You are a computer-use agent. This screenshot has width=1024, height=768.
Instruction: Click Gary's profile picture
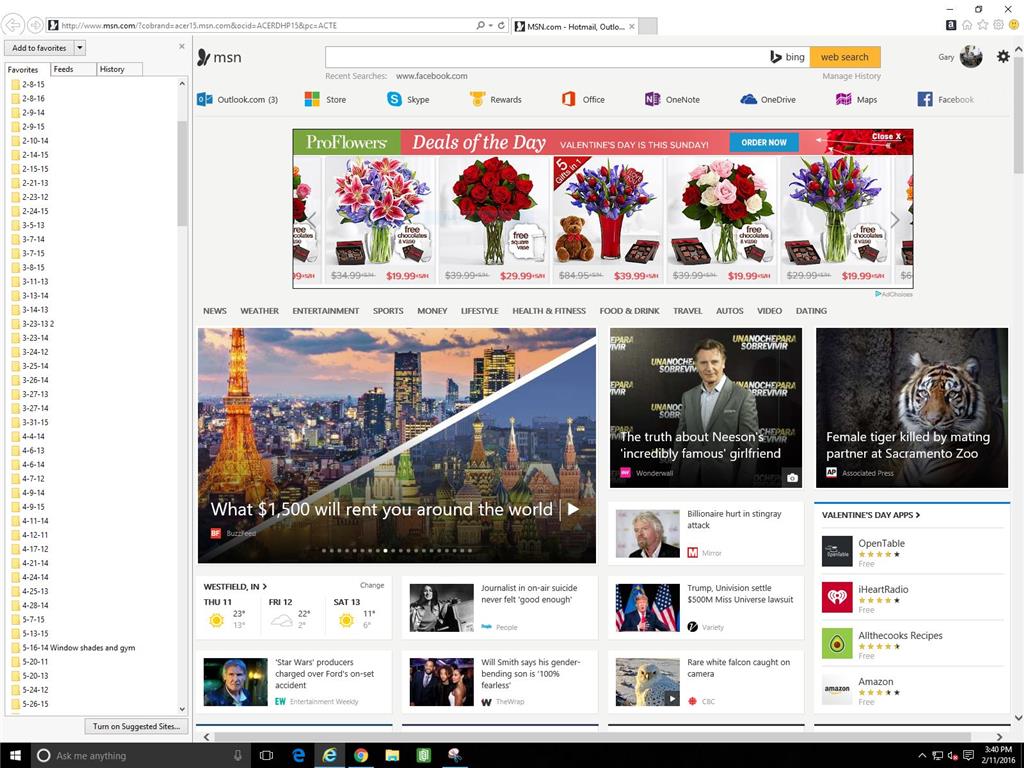(971, 57)
